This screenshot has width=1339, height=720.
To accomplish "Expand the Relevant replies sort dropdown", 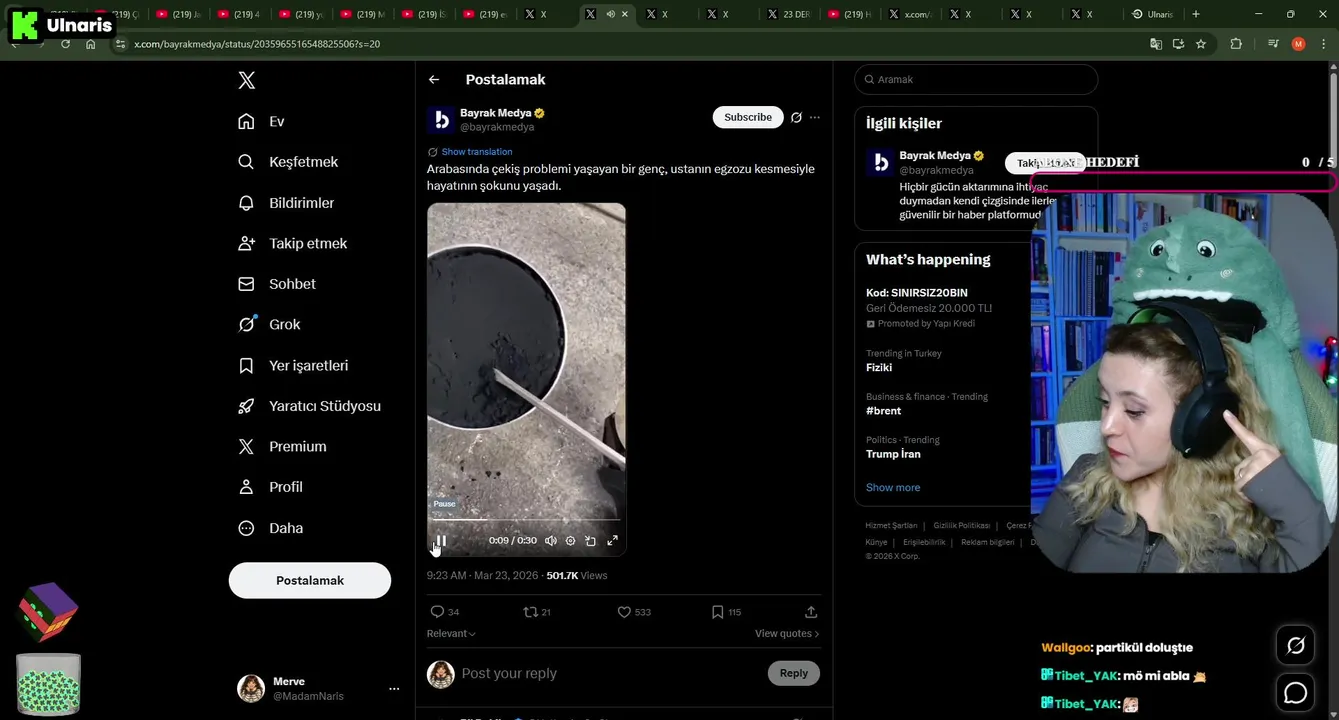I will 451,634.
